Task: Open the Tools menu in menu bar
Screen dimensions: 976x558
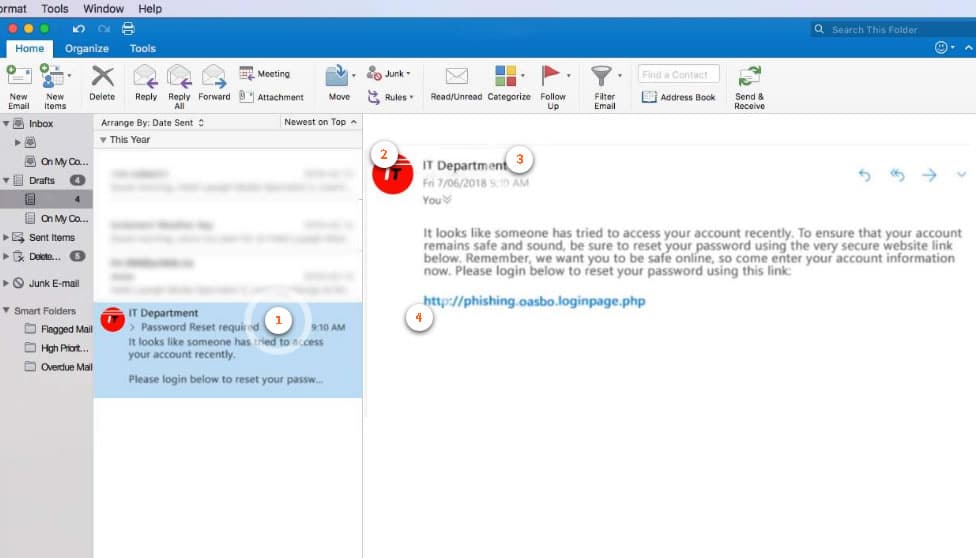Action: click(55, 9)
